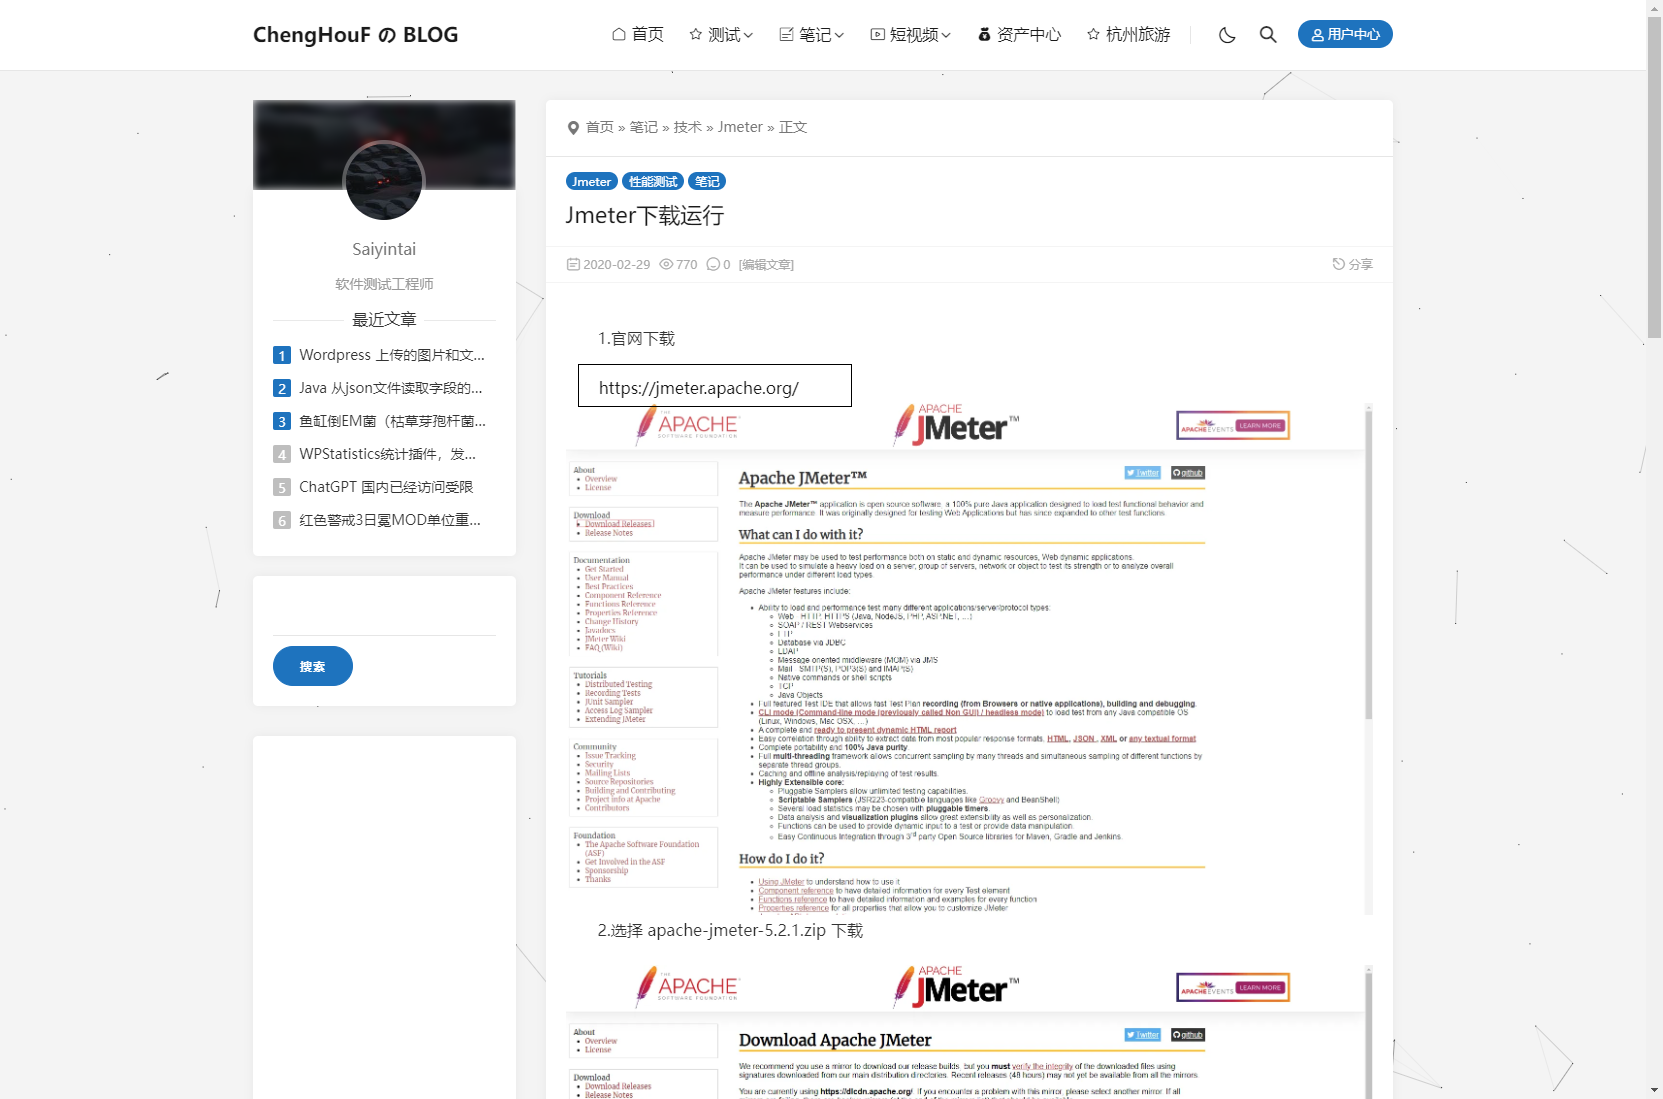Click the Saiyintai author avatar
The image size is (1663, 1099).
(384, 181)
